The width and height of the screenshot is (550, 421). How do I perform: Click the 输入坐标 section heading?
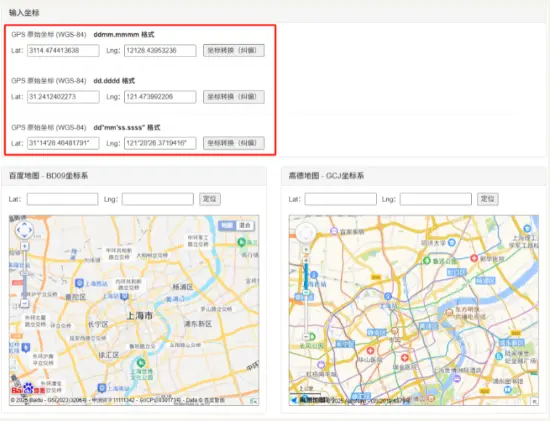[24, 13]
